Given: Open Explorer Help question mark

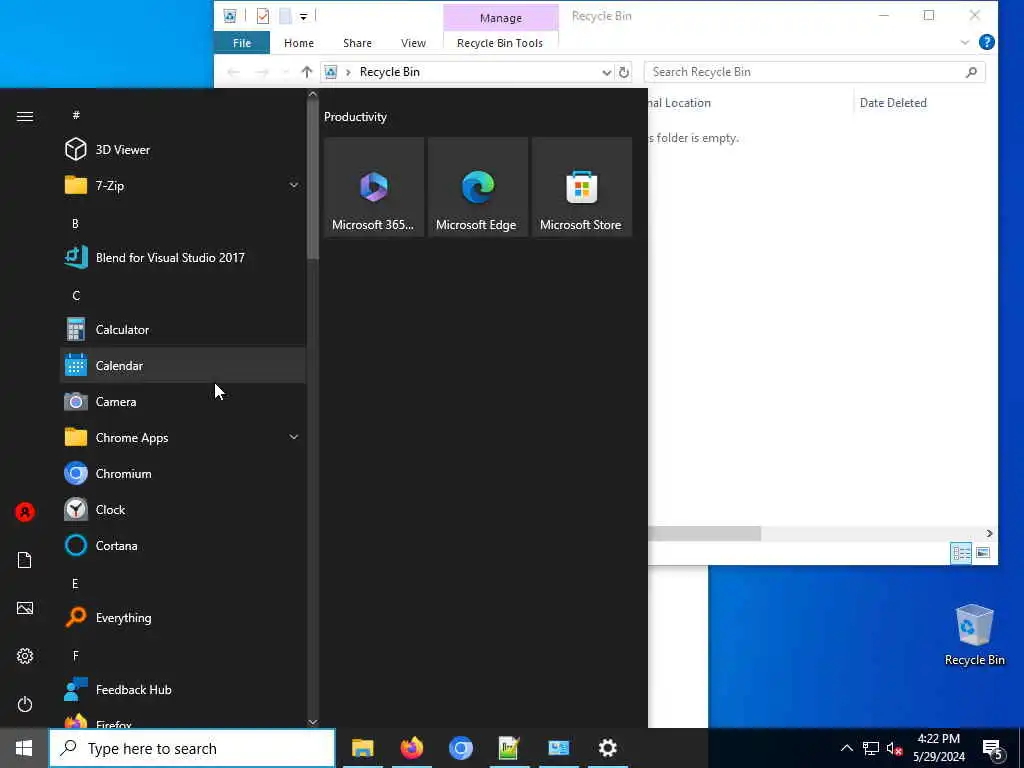Looking at the screenshot, I should pos(987,42).
